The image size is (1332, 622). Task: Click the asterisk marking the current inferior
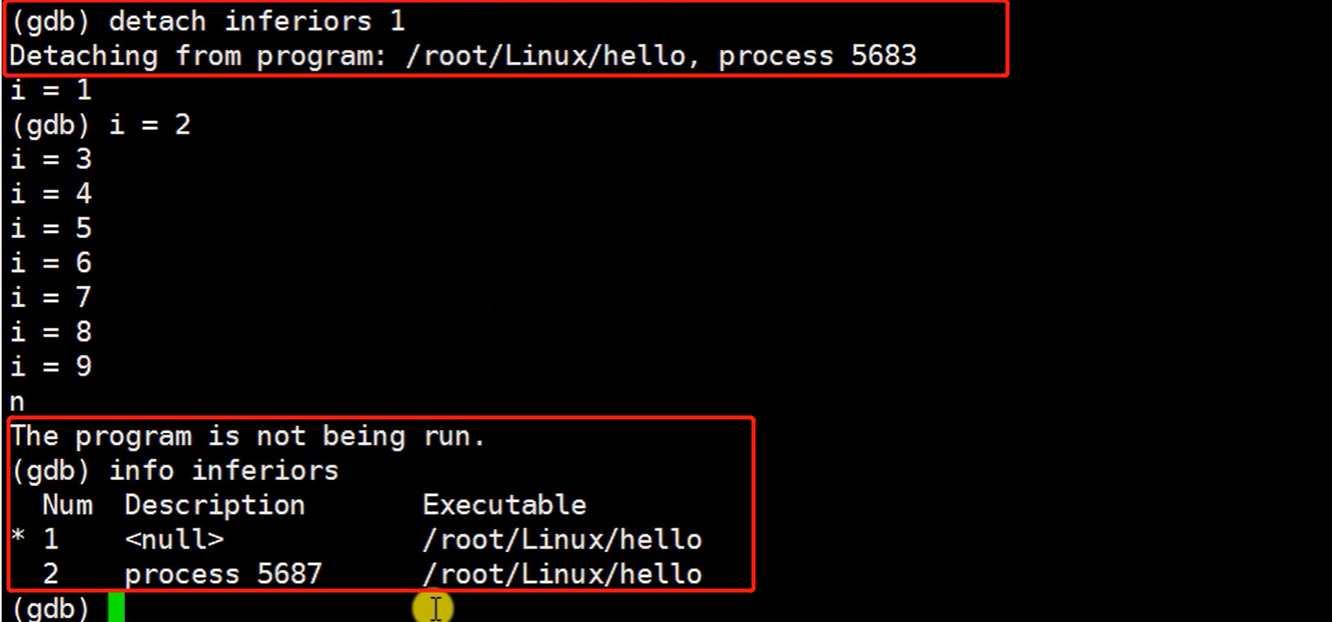18,540
